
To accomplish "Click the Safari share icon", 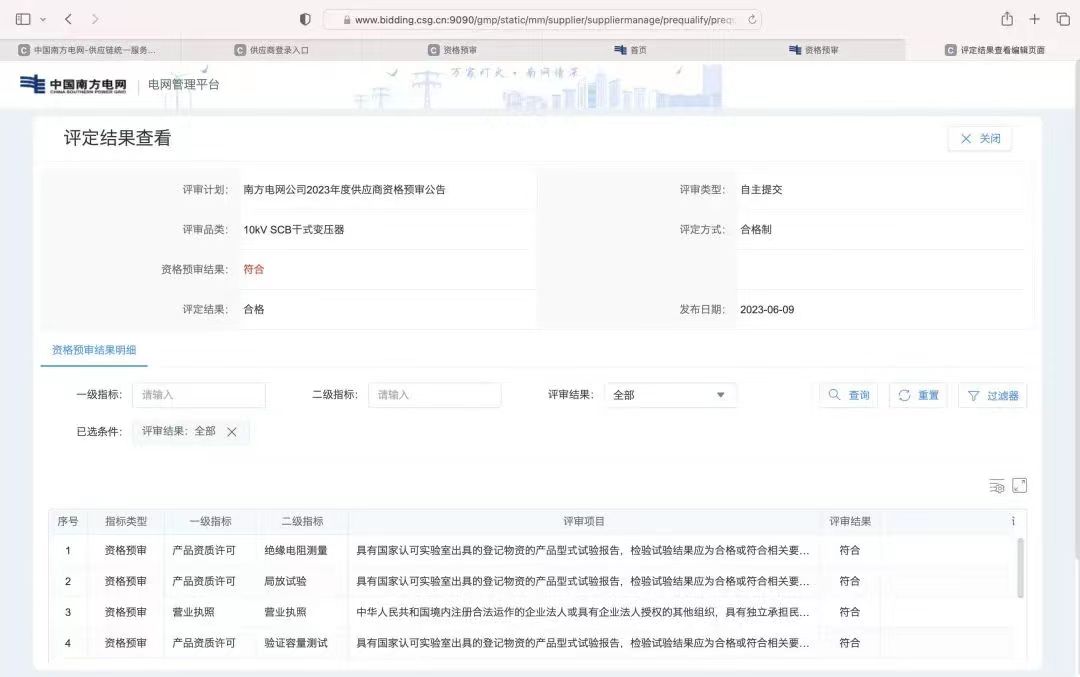I will (x=1007, y=19).
